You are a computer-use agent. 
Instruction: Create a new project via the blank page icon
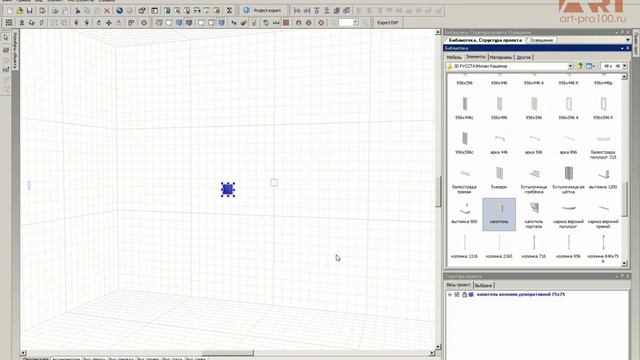click(x=10, y=11)
